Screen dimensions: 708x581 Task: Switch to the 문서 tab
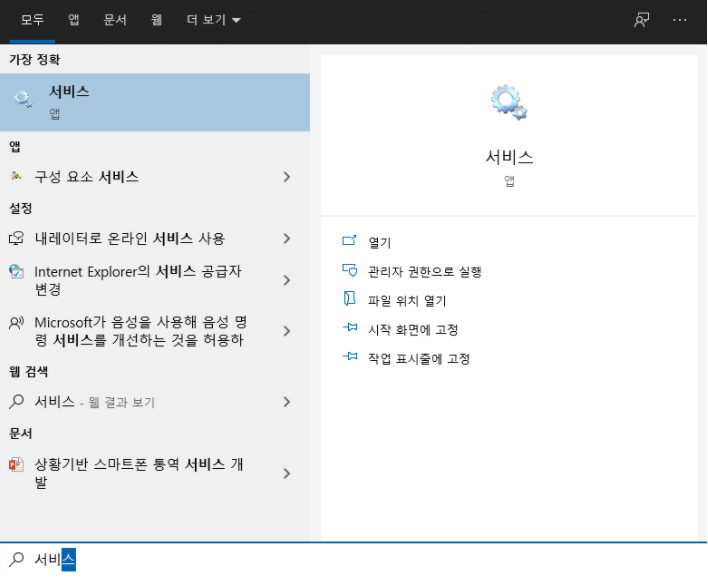tap(115, 20)
